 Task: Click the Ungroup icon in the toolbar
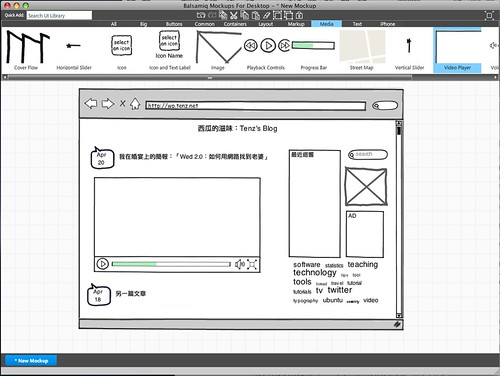288,15
